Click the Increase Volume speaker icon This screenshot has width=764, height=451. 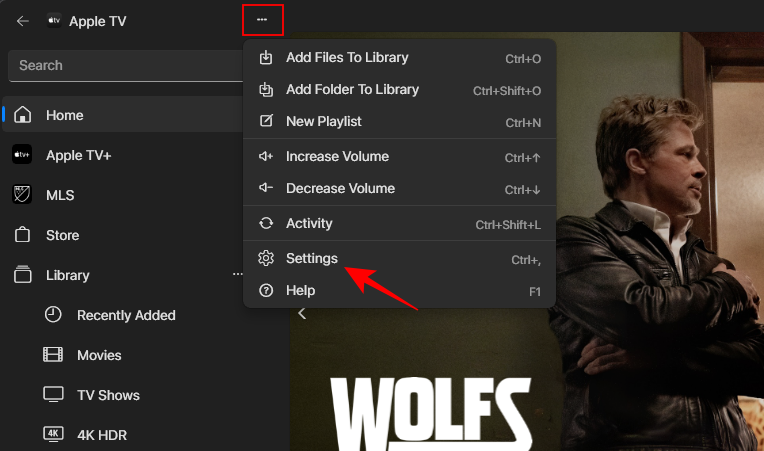point(266,156)
